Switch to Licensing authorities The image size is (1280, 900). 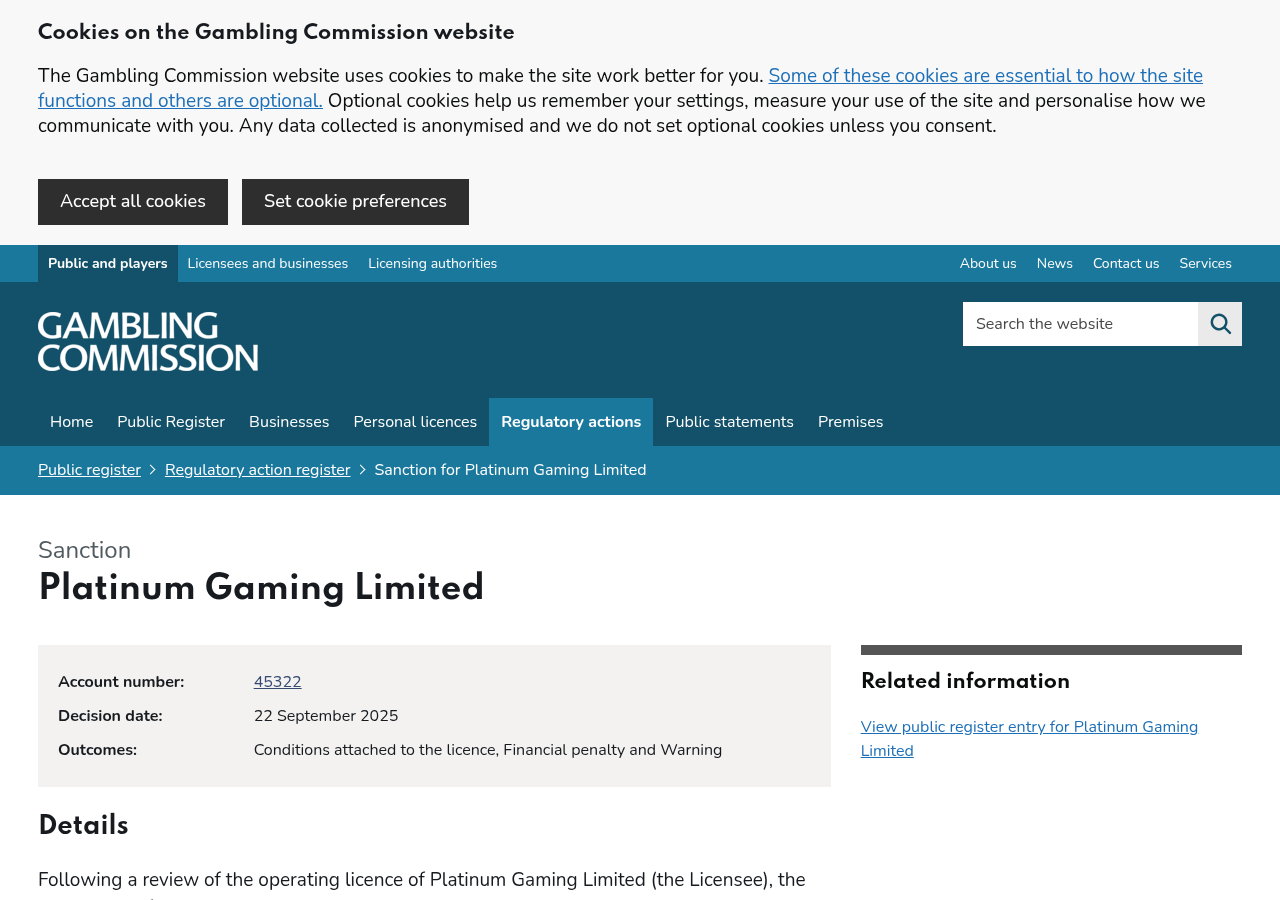coord(433,264)
